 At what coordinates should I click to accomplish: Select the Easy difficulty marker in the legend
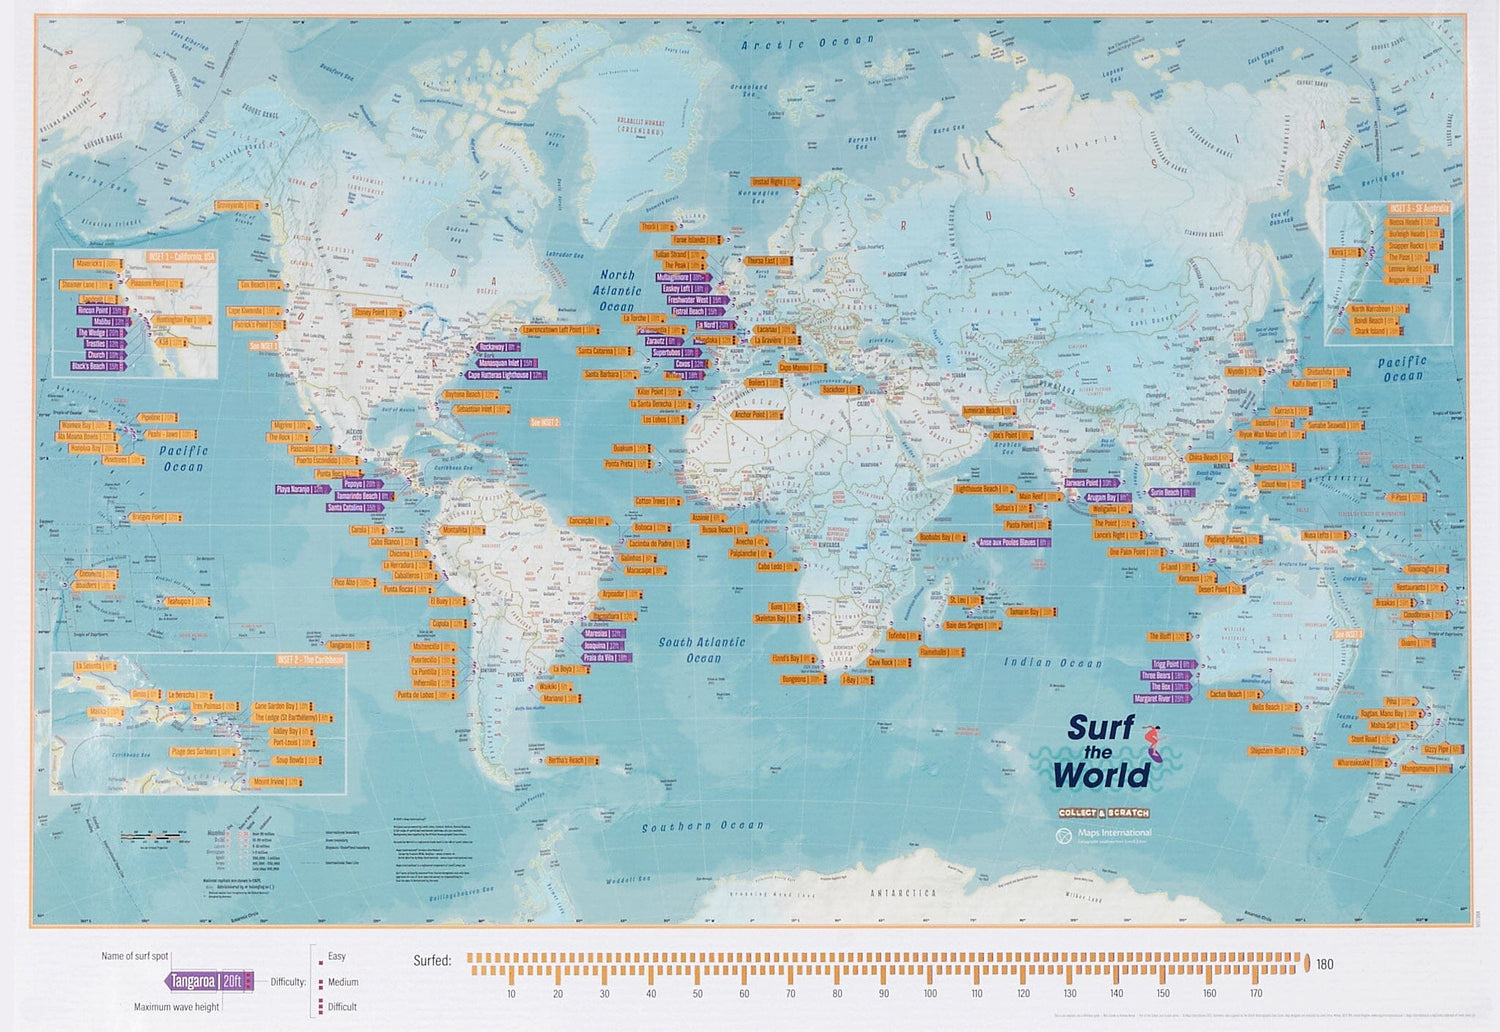click(321, 963)
